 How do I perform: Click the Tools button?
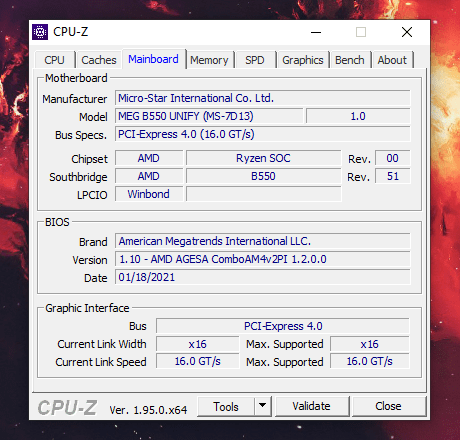(x=226, y=406)
